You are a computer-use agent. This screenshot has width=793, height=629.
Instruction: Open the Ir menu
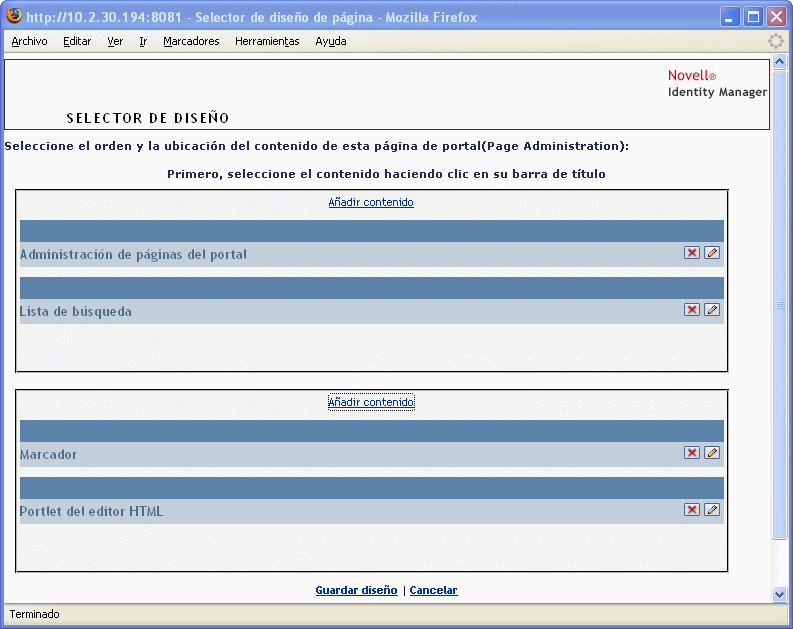(x=143, y=41)
